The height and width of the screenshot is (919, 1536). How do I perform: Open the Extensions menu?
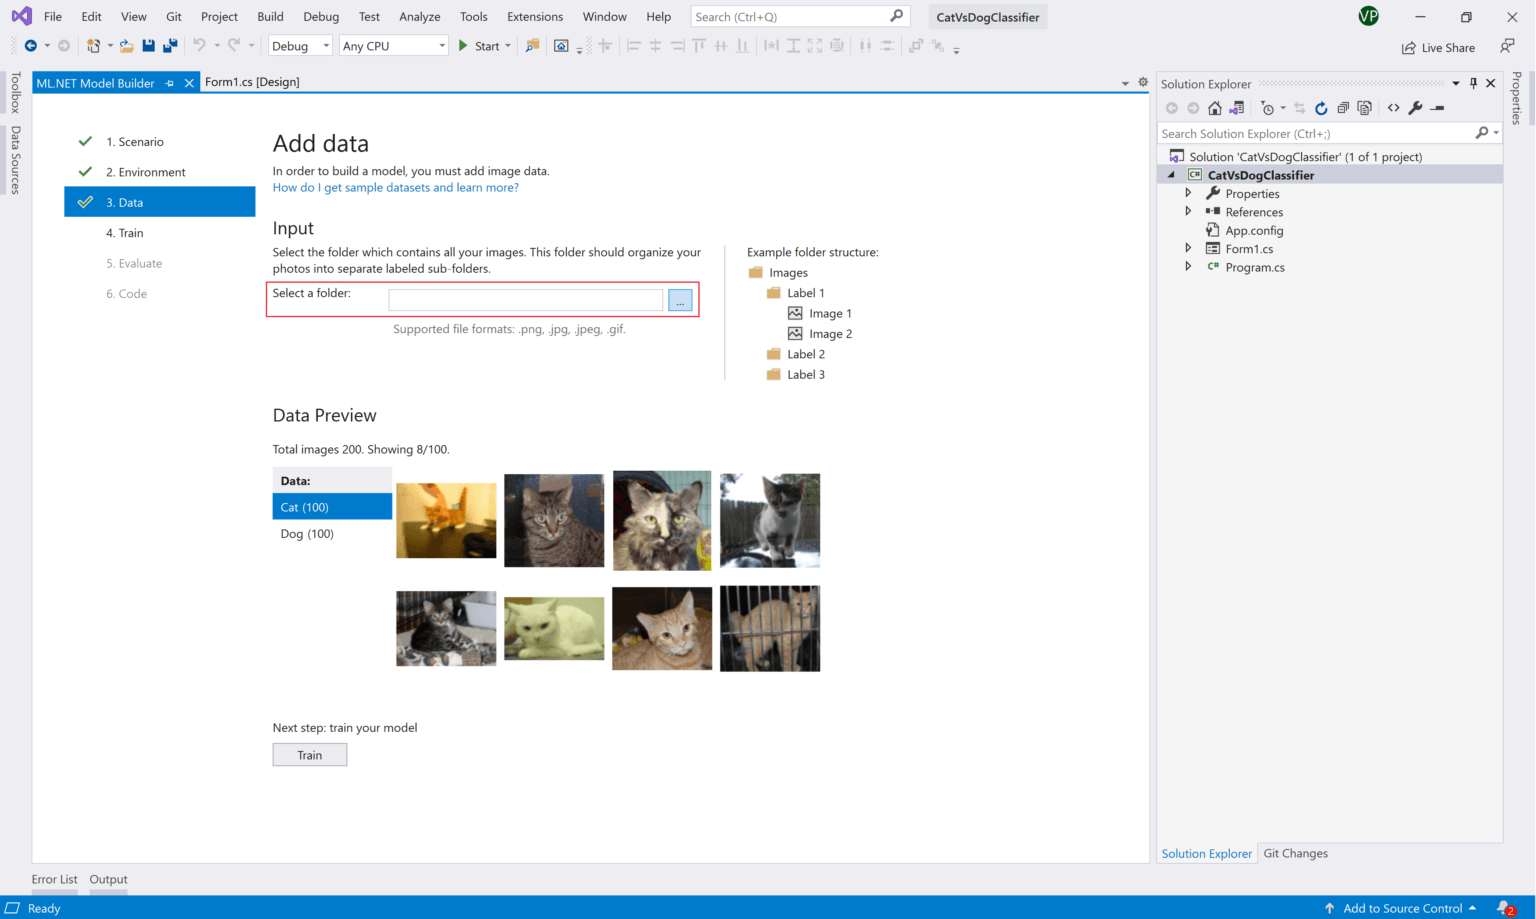[x=535, y=16]
